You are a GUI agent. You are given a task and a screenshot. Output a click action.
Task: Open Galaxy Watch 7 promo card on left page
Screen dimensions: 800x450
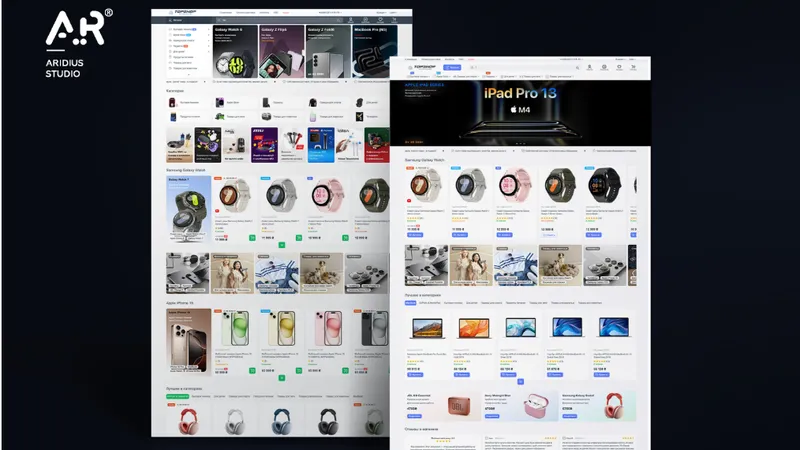tap(188, 209)
